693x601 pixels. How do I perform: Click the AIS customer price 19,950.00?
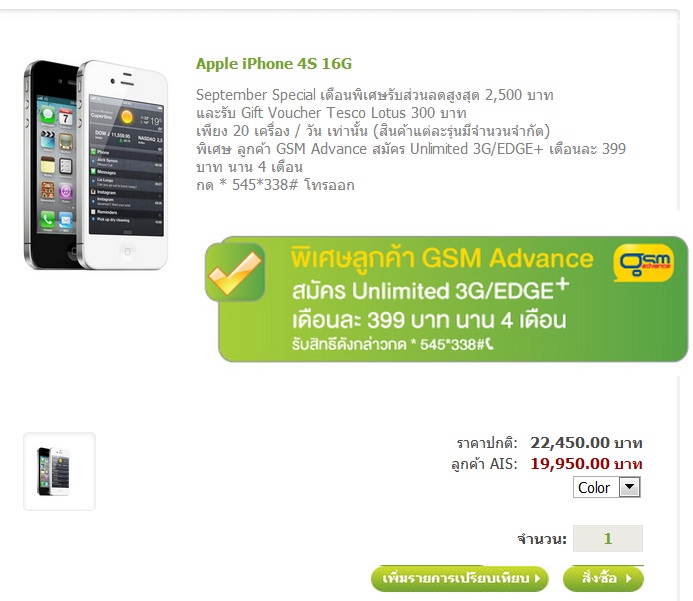(x=570, y=464)
